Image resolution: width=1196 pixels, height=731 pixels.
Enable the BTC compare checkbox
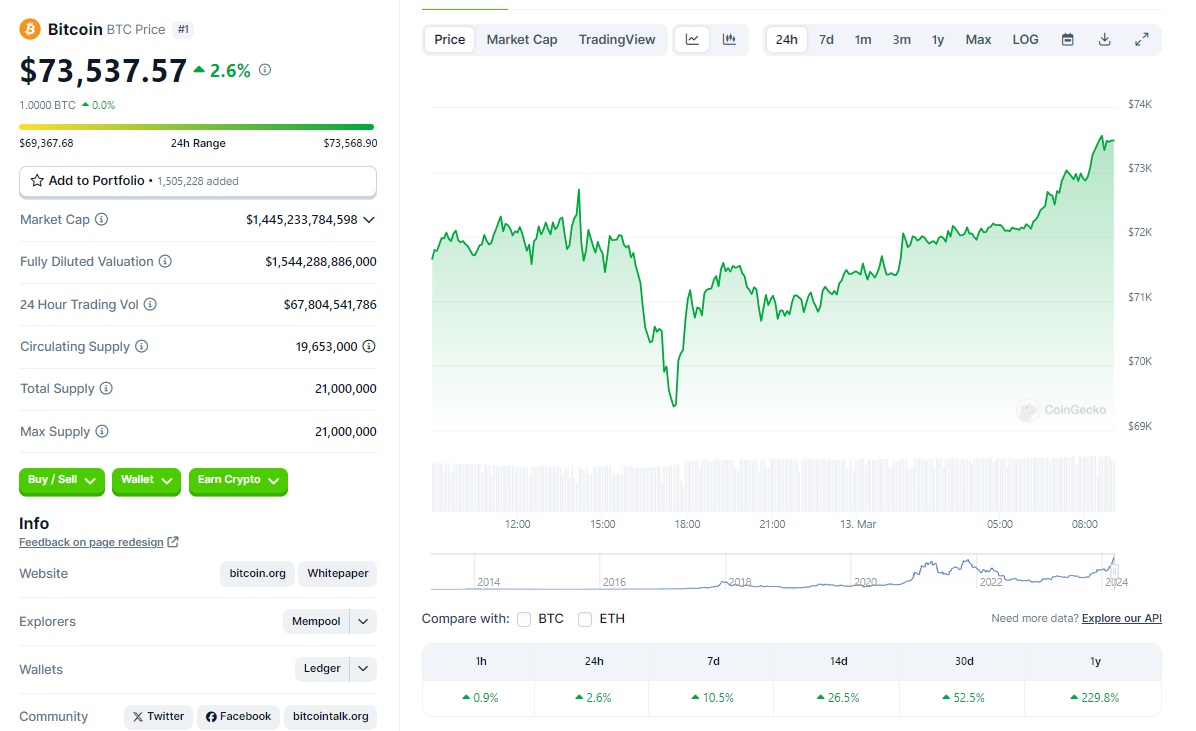[x=524, y=619]
